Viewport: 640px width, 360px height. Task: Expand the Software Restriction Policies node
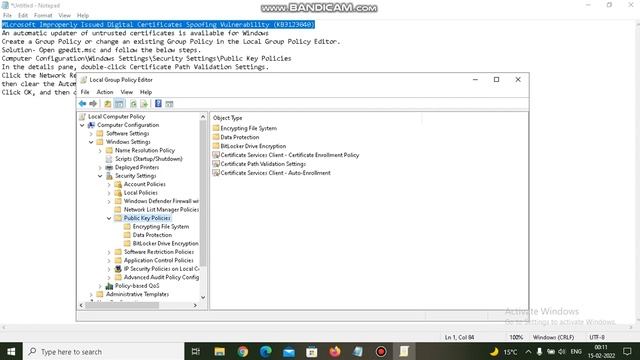point(109,252)
